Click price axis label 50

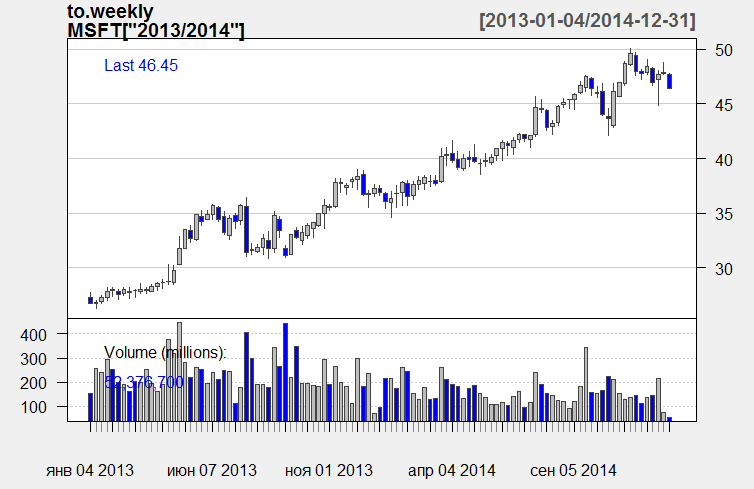point(724,50)
